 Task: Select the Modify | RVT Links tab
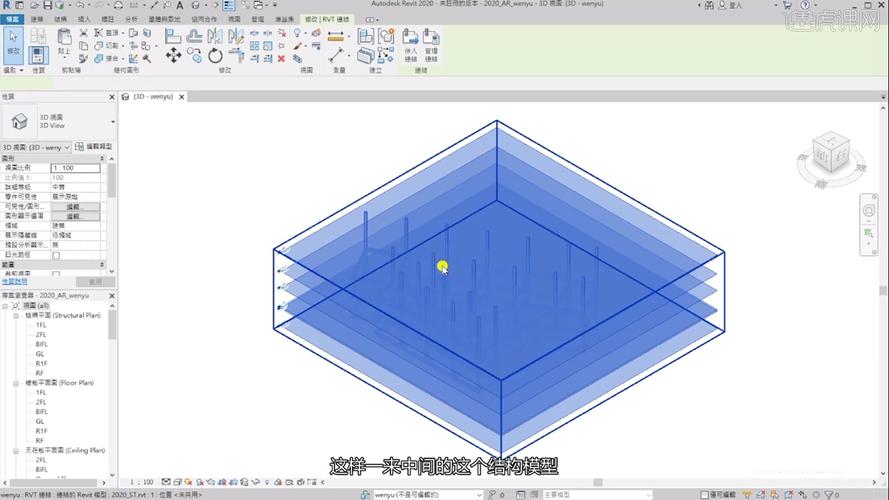(327, 19)
